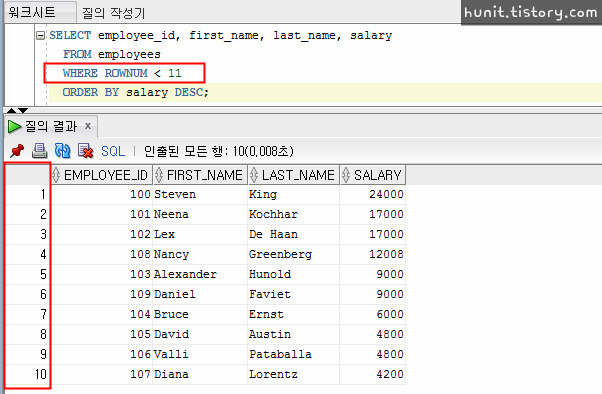Select the first name cell Alexander
Viewport: 602px width, 394px height.
[x=200, y=274]
